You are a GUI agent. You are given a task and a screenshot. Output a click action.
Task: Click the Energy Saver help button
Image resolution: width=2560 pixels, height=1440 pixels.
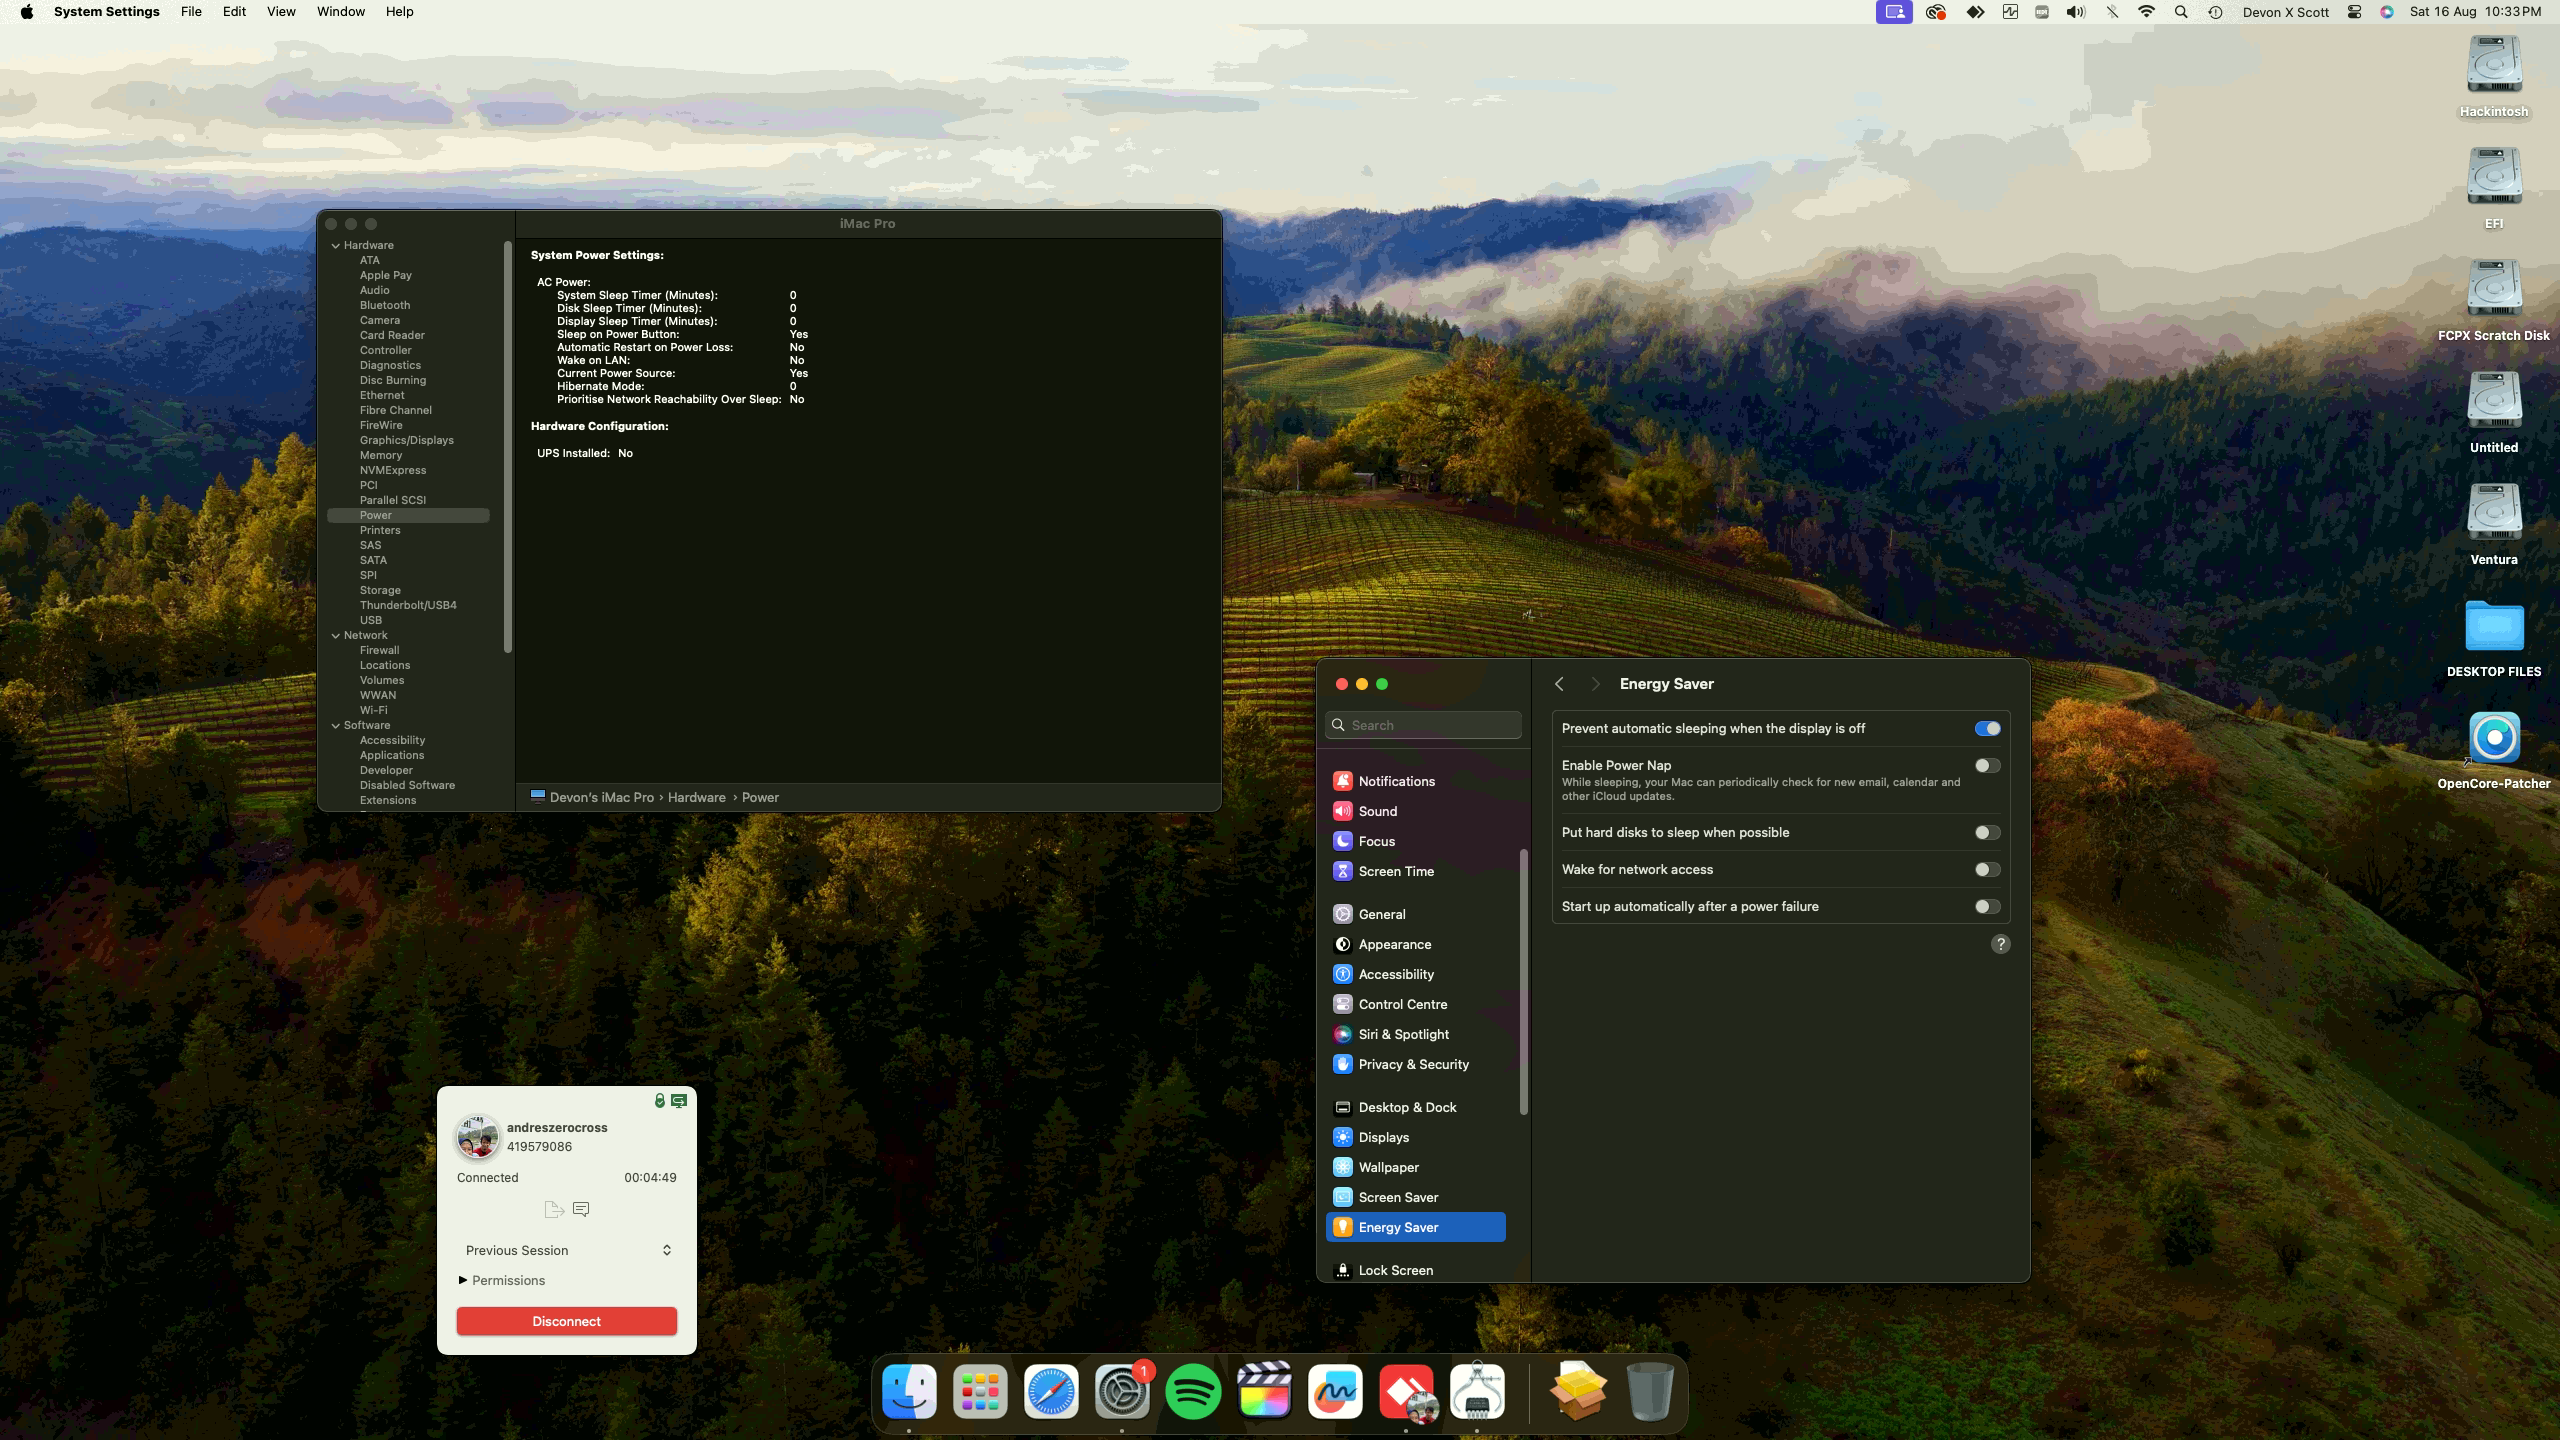tap(2000, 944)
